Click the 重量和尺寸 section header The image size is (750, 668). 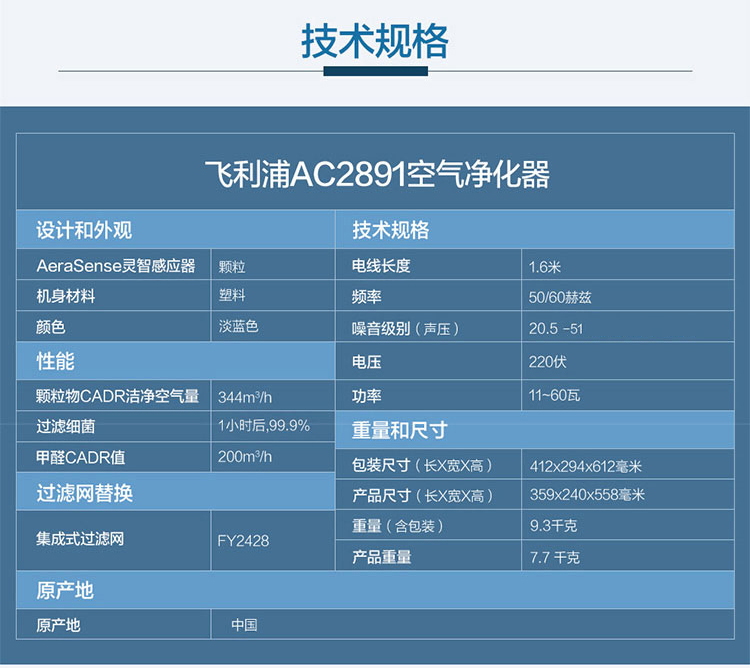coord(399,430)
